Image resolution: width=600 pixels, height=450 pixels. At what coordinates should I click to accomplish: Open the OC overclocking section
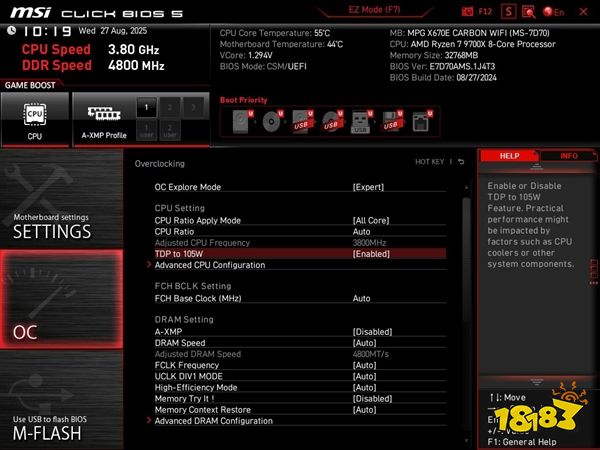(x=61, y=299)
